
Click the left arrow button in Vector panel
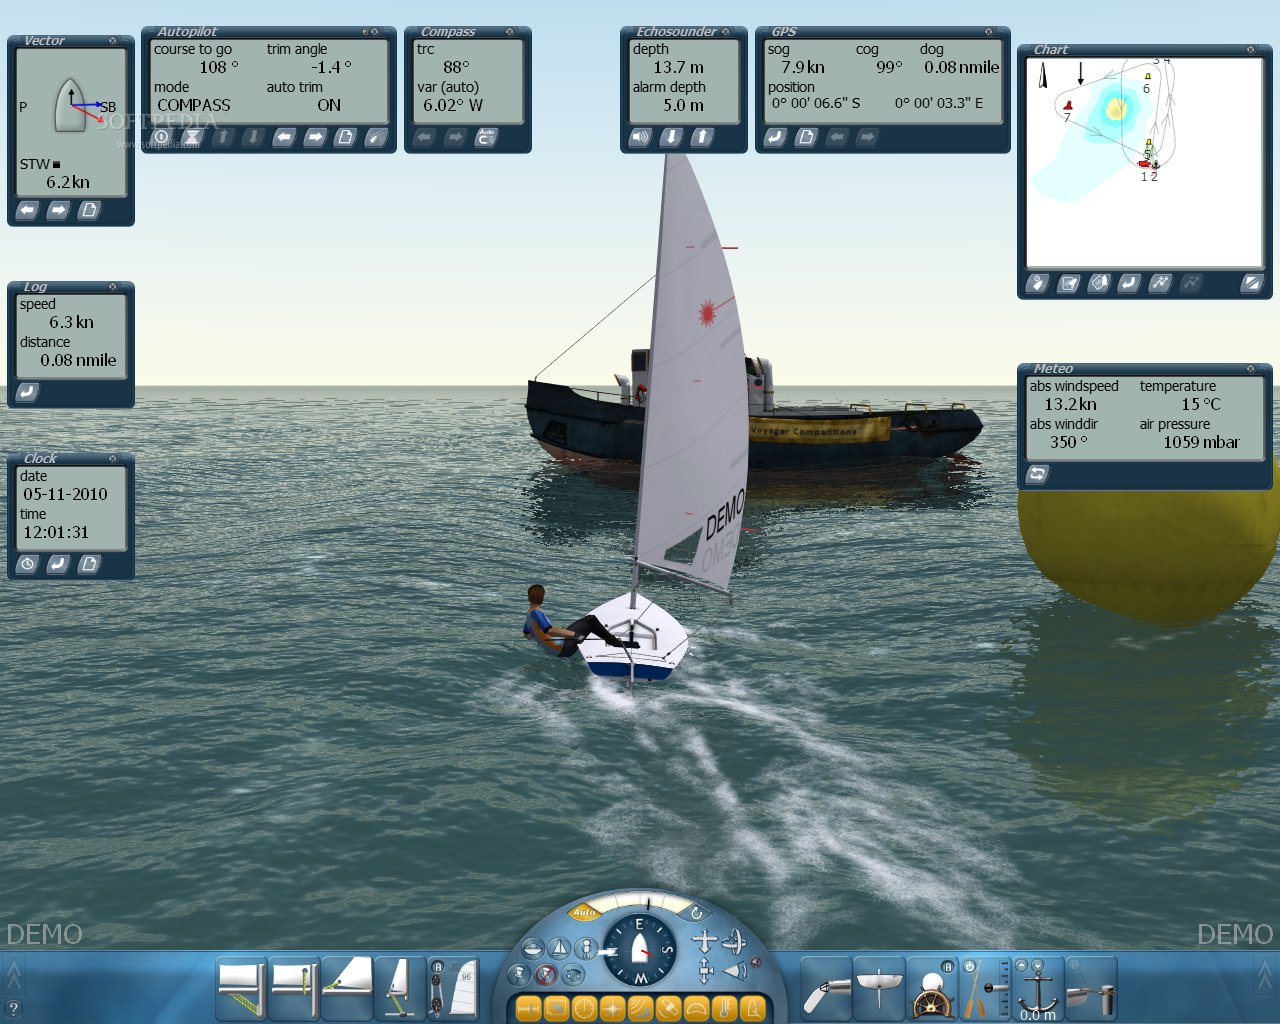28,210
